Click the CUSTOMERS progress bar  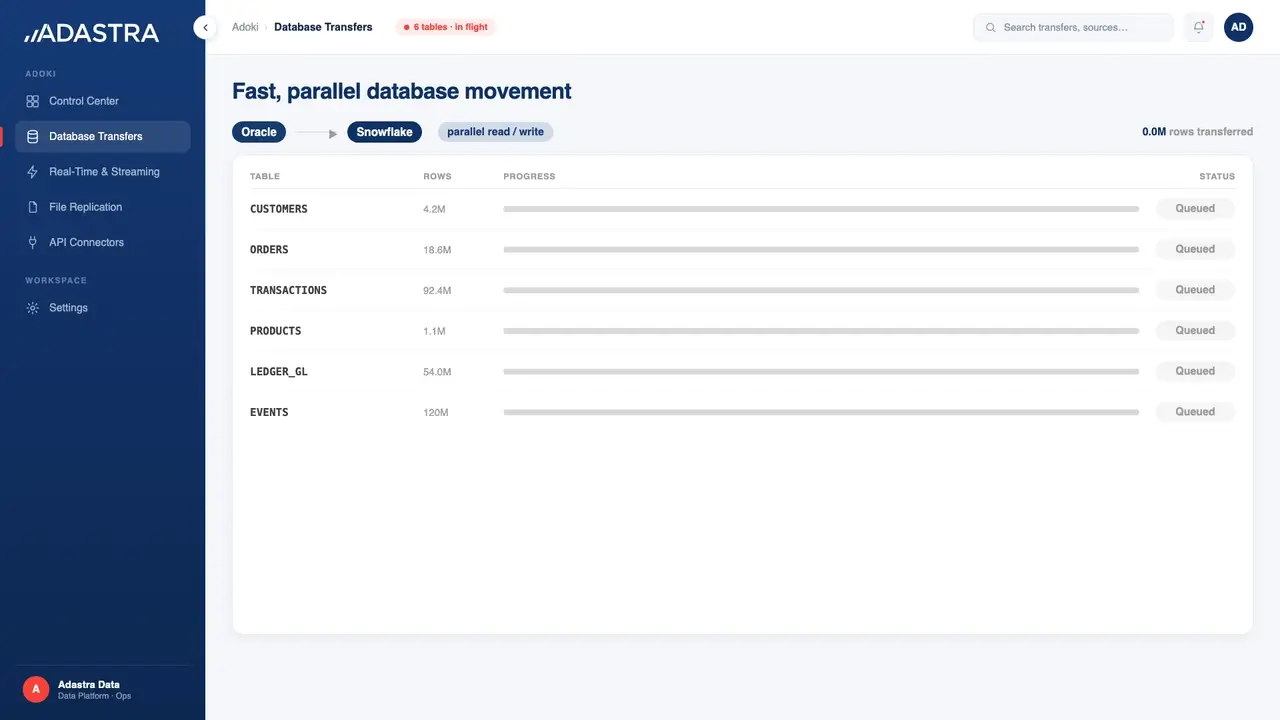point(821,209)
